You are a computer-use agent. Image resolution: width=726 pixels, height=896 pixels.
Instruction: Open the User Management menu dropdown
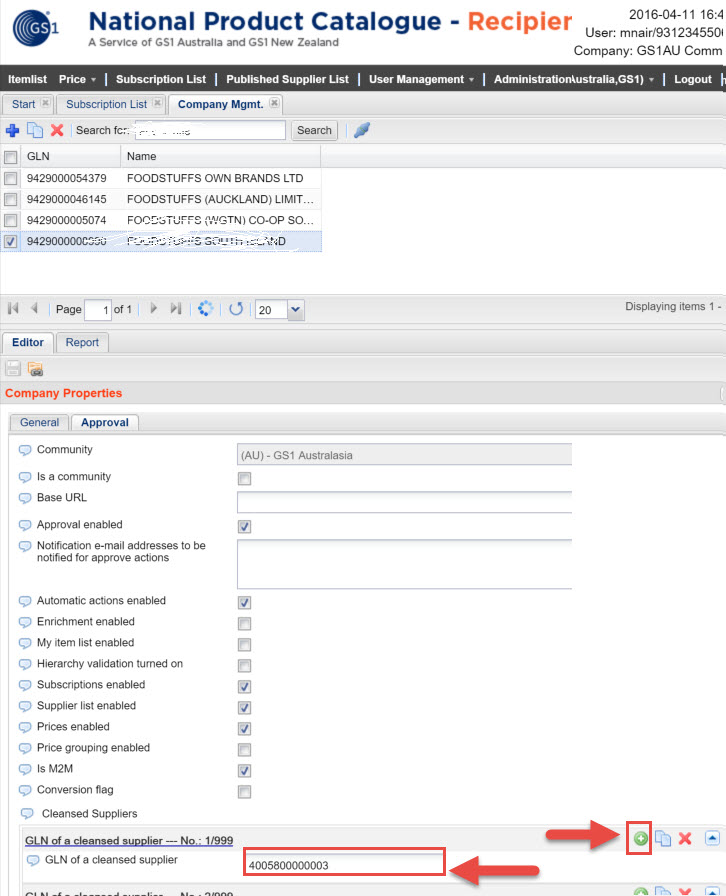click(421, 79)
